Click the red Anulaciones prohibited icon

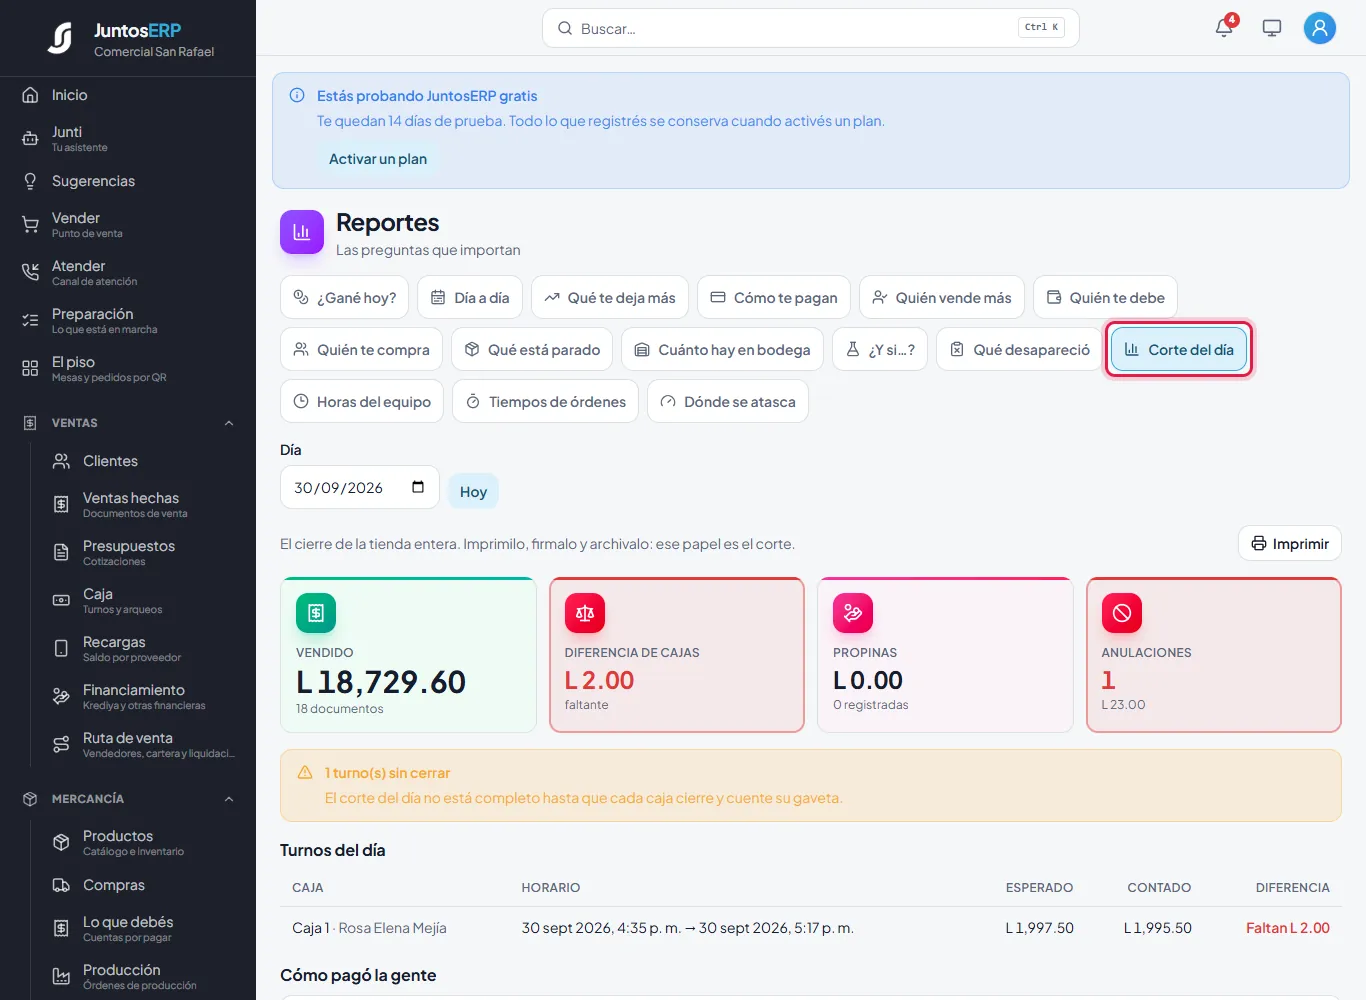coord(1122,613)
